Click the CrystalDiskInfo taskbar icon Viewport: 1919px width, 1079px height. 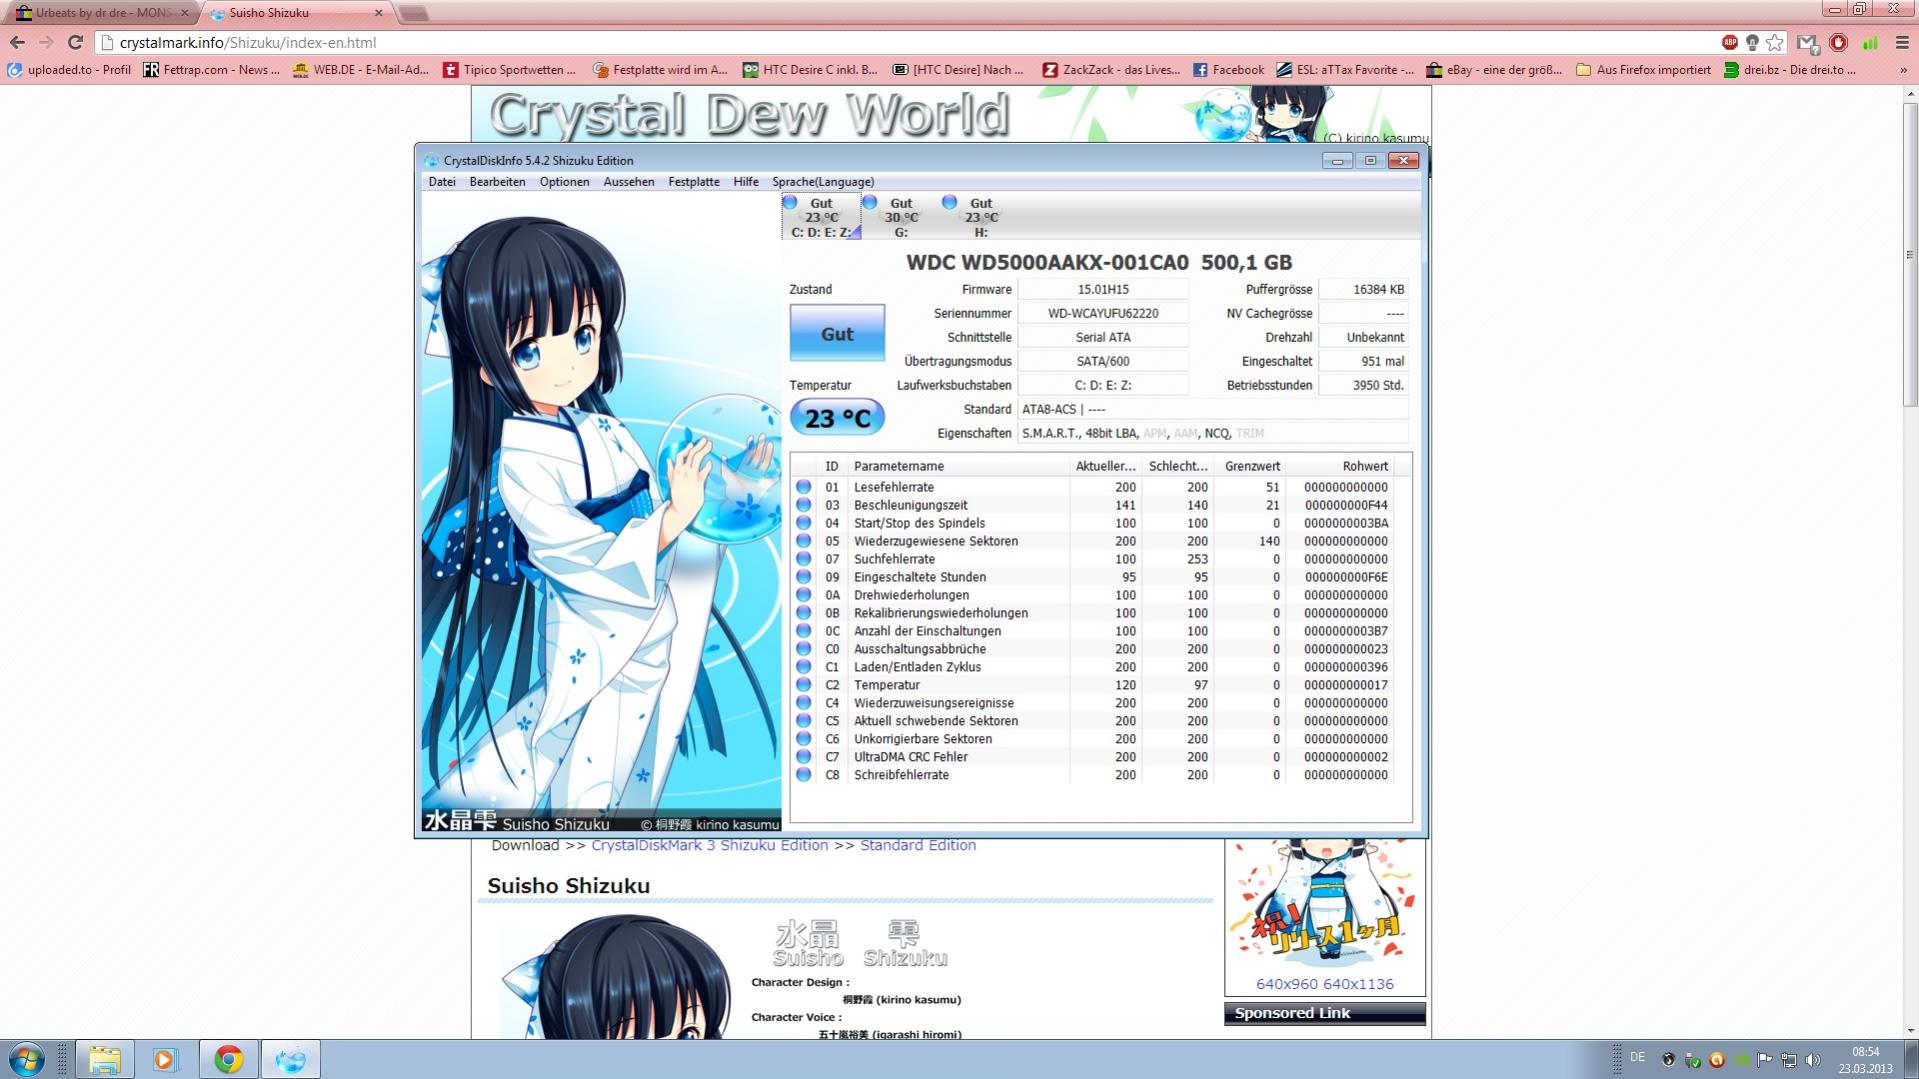(x=290, y=1059)
